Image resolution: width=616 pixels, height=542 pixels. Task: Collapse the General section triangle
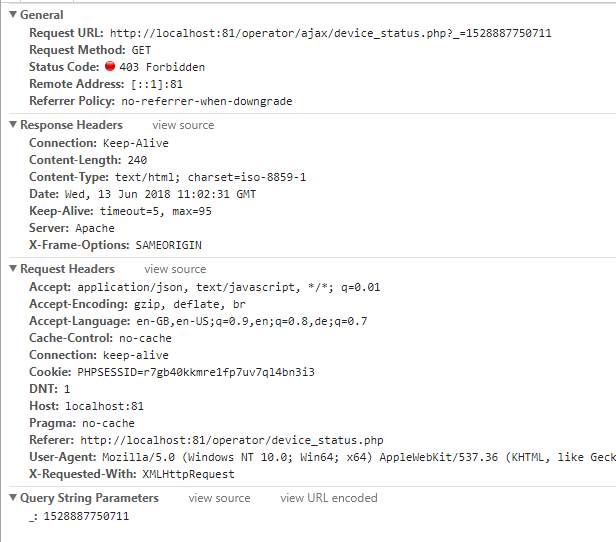[12, 15]
